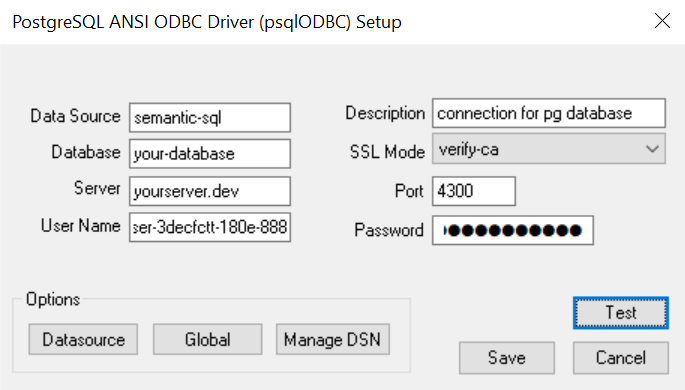
Task: Click the Test connection button
Action: tap(620, 313)
